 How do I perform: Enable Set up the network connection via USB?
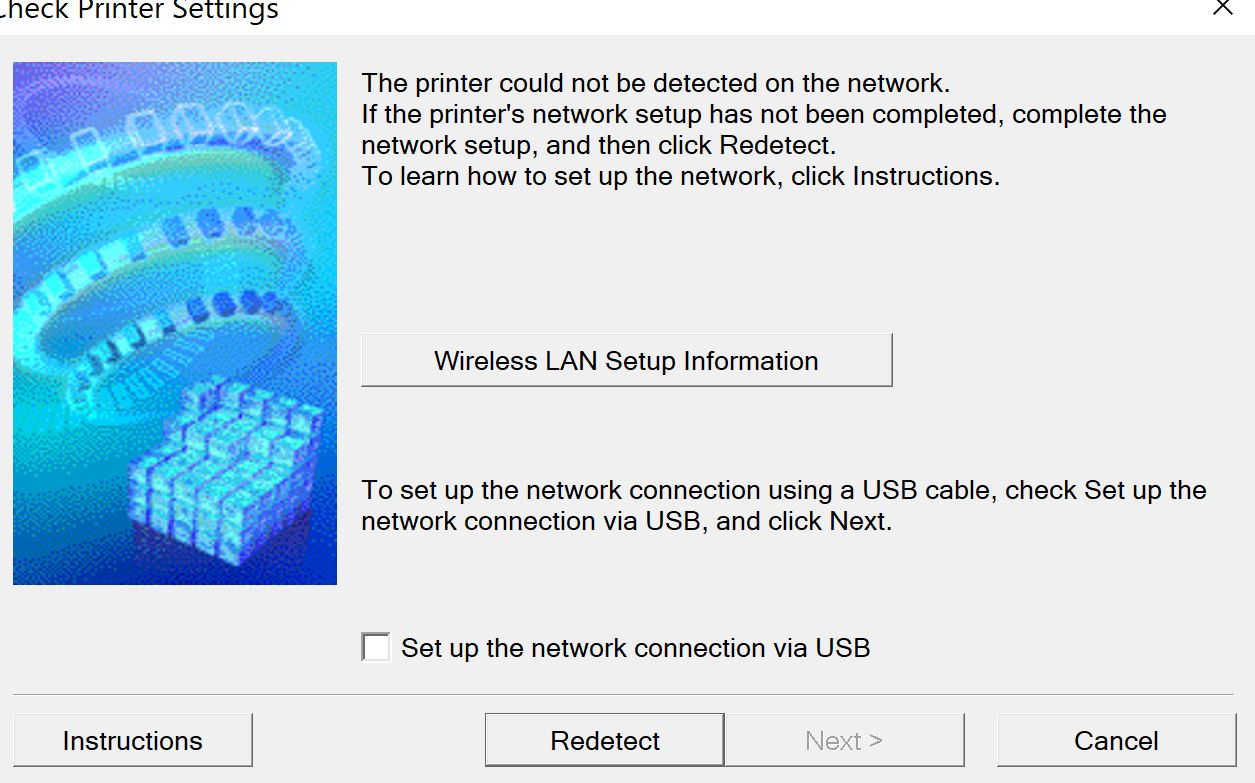point(376,647)
